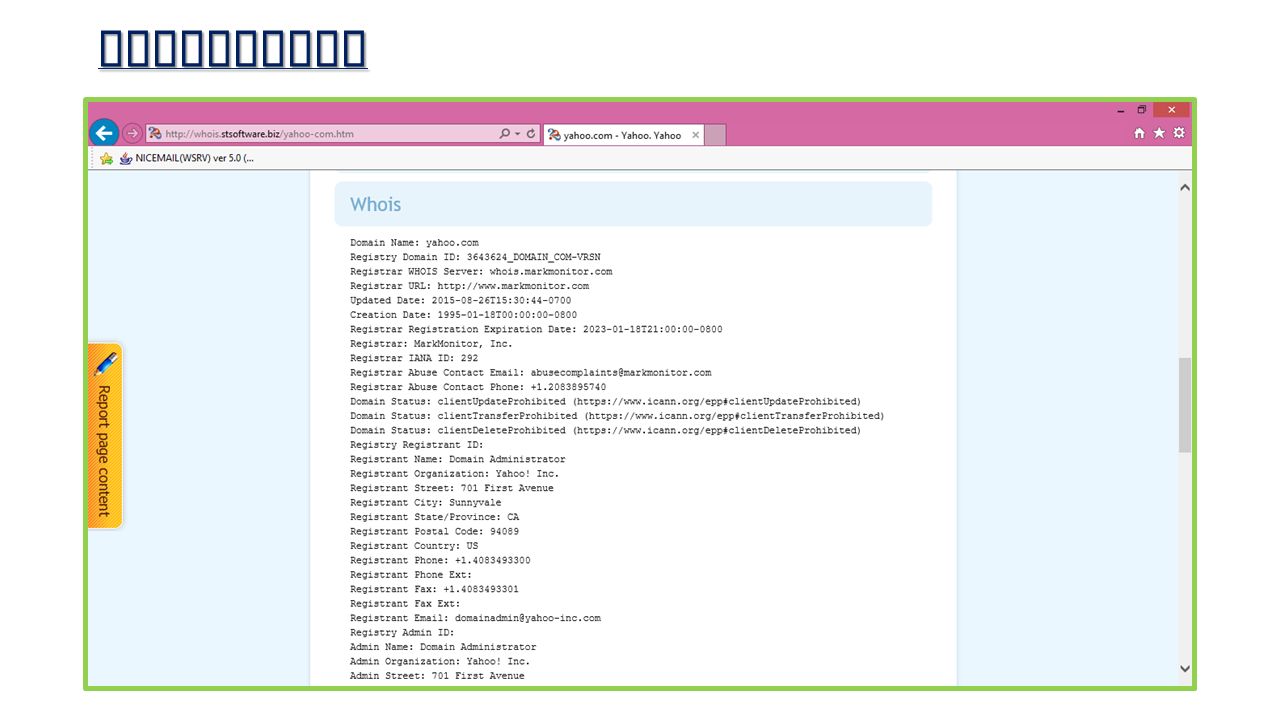Open the Home page icon

click(1139, 133)
